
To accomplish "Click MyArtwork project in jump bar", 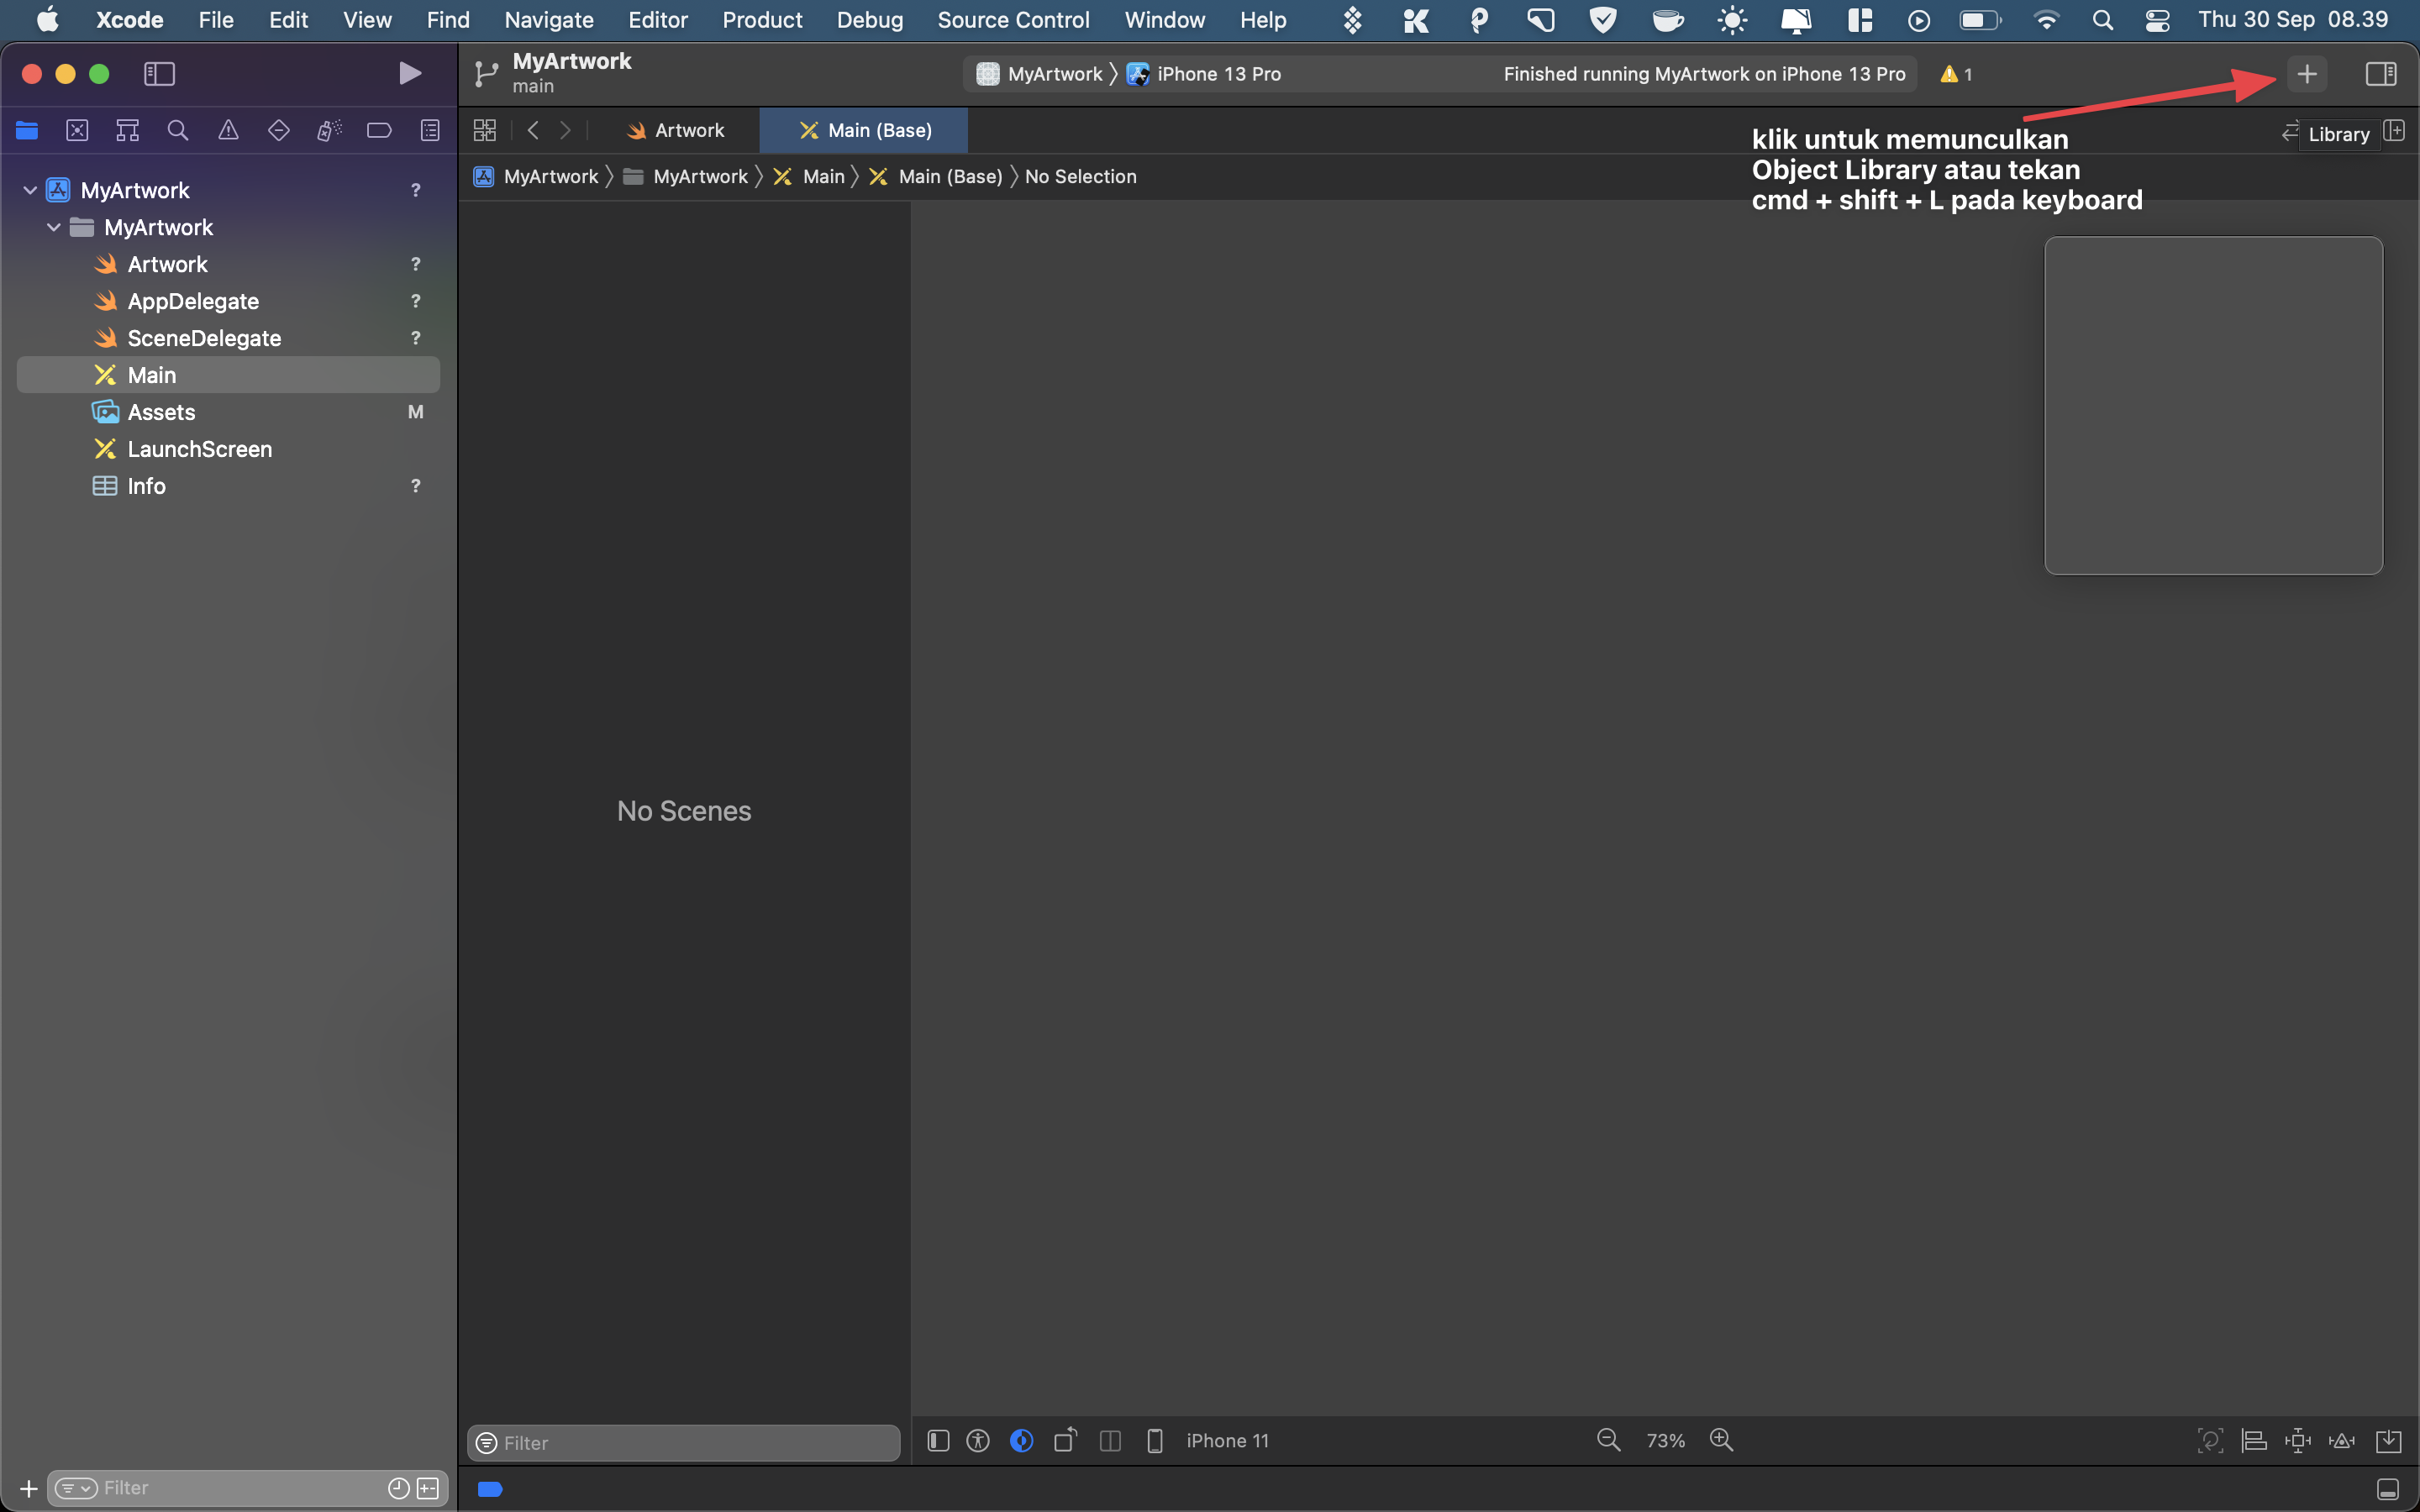I will [x=536, y=177].
